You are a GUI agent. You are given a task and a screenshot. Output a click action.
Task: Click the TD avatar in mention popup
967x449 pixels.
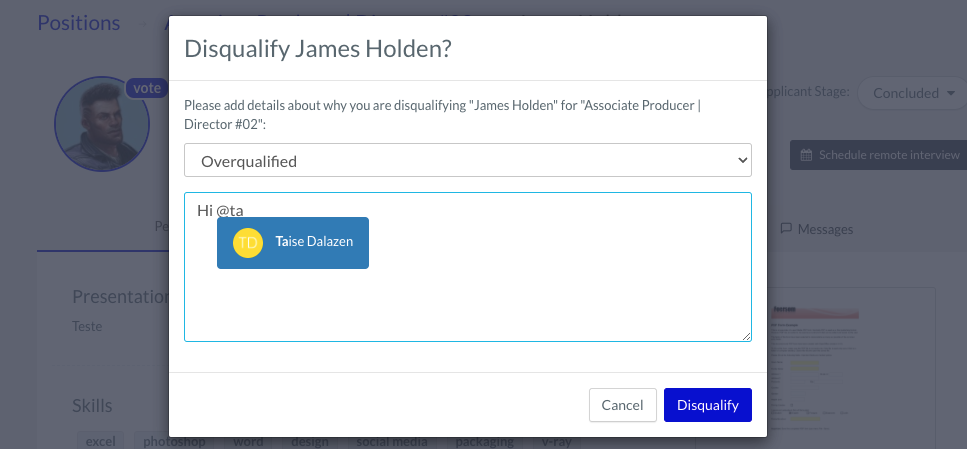tap(248, 242)
